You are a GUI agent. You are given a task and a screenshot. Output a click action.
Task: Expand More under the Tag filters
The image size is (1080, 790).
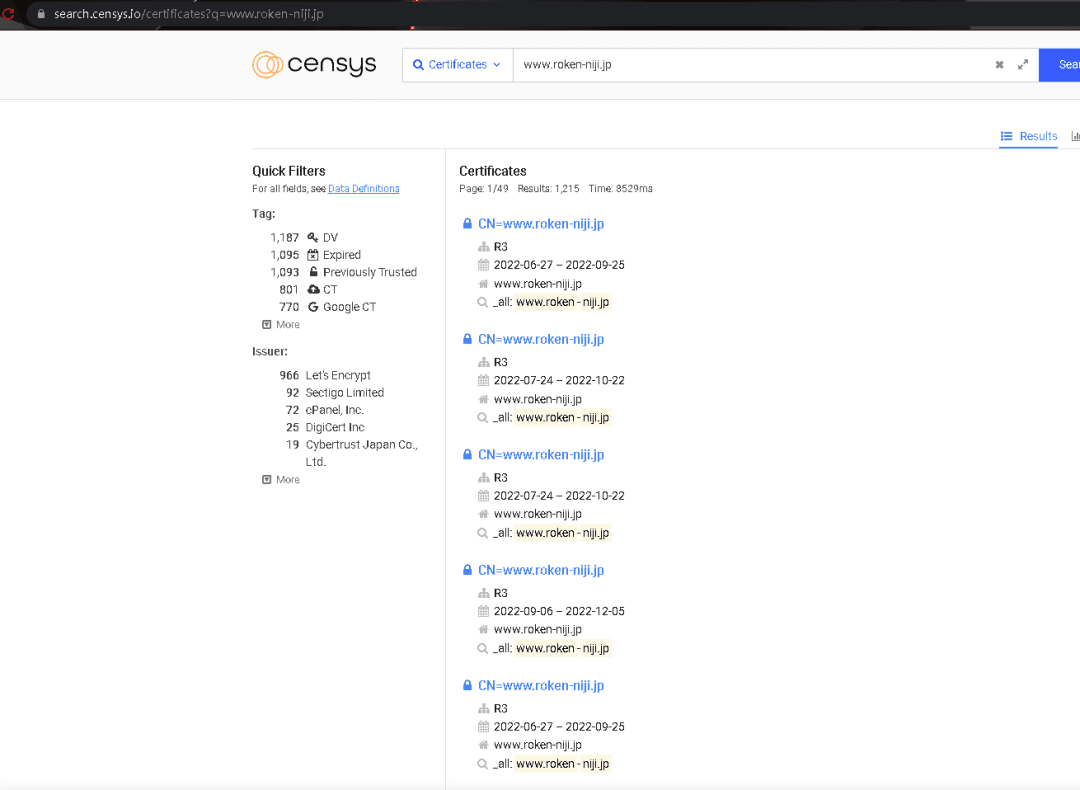click(281, 324)
